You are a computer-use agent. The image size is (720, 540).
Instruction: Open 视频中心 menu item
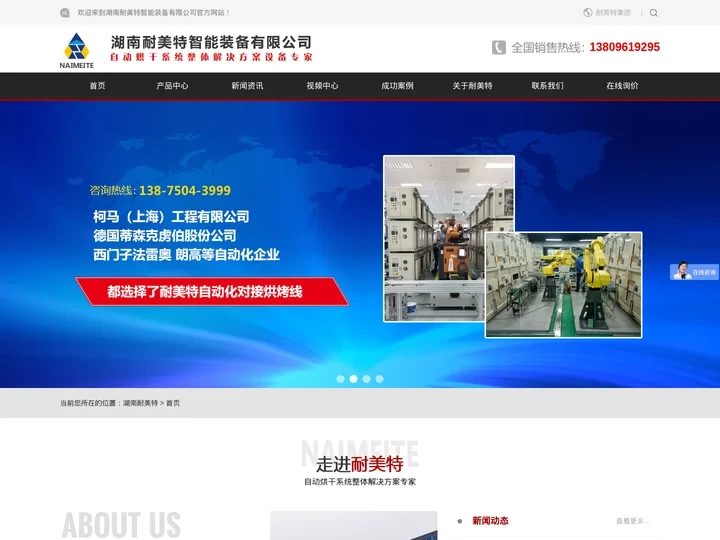(x=322, y=86)
